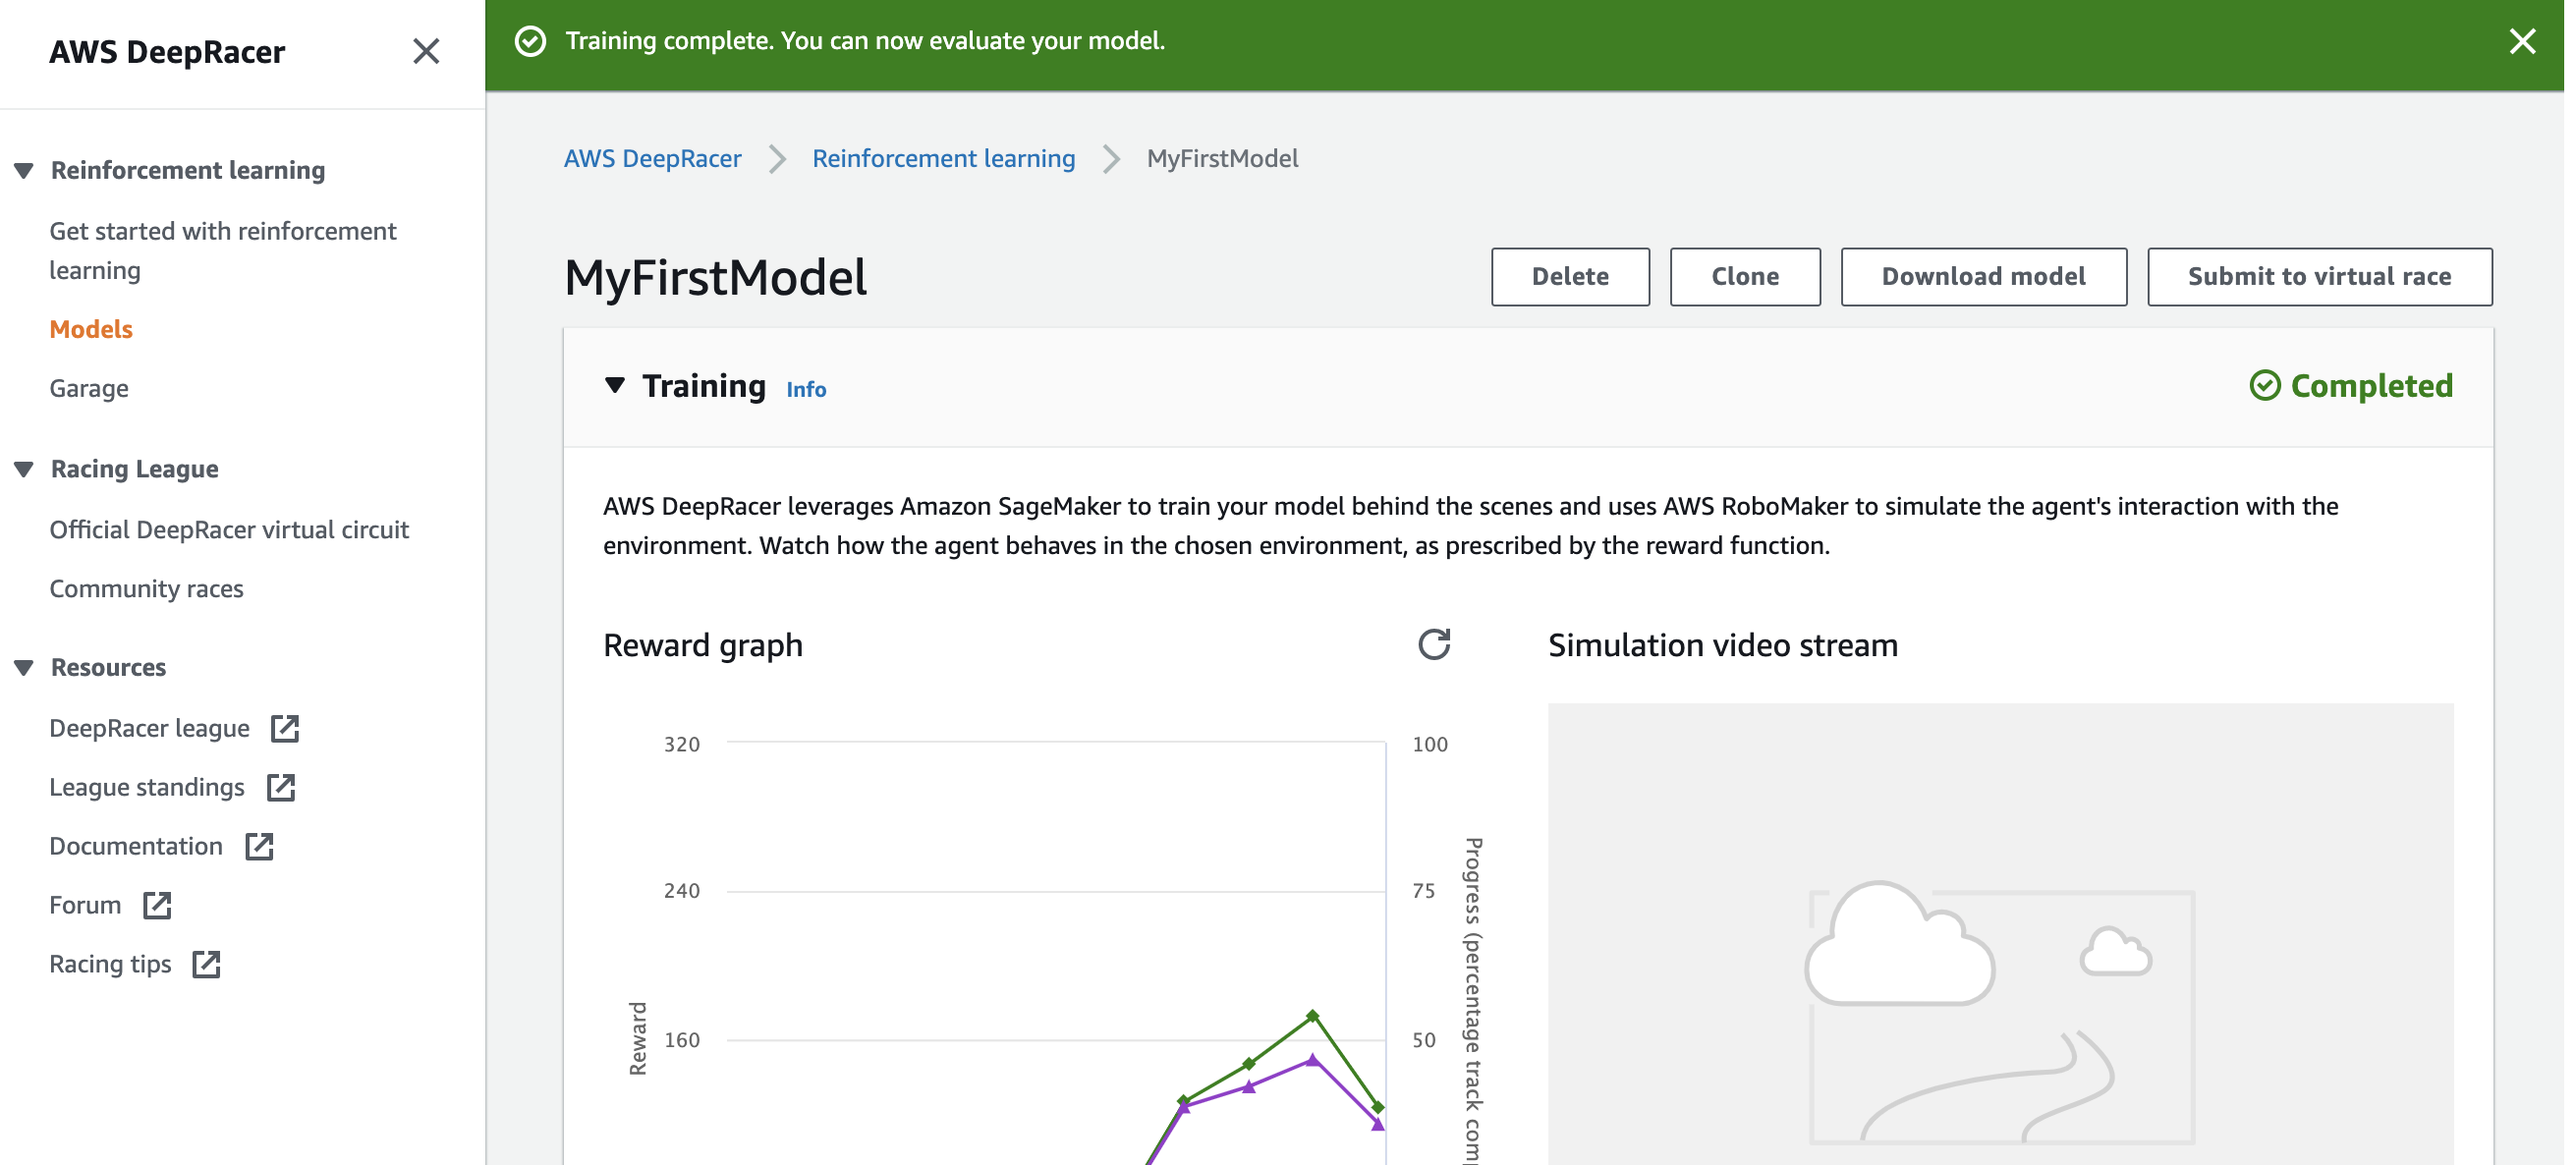
Task: Open the Garage page
Action: pos(89,388)
